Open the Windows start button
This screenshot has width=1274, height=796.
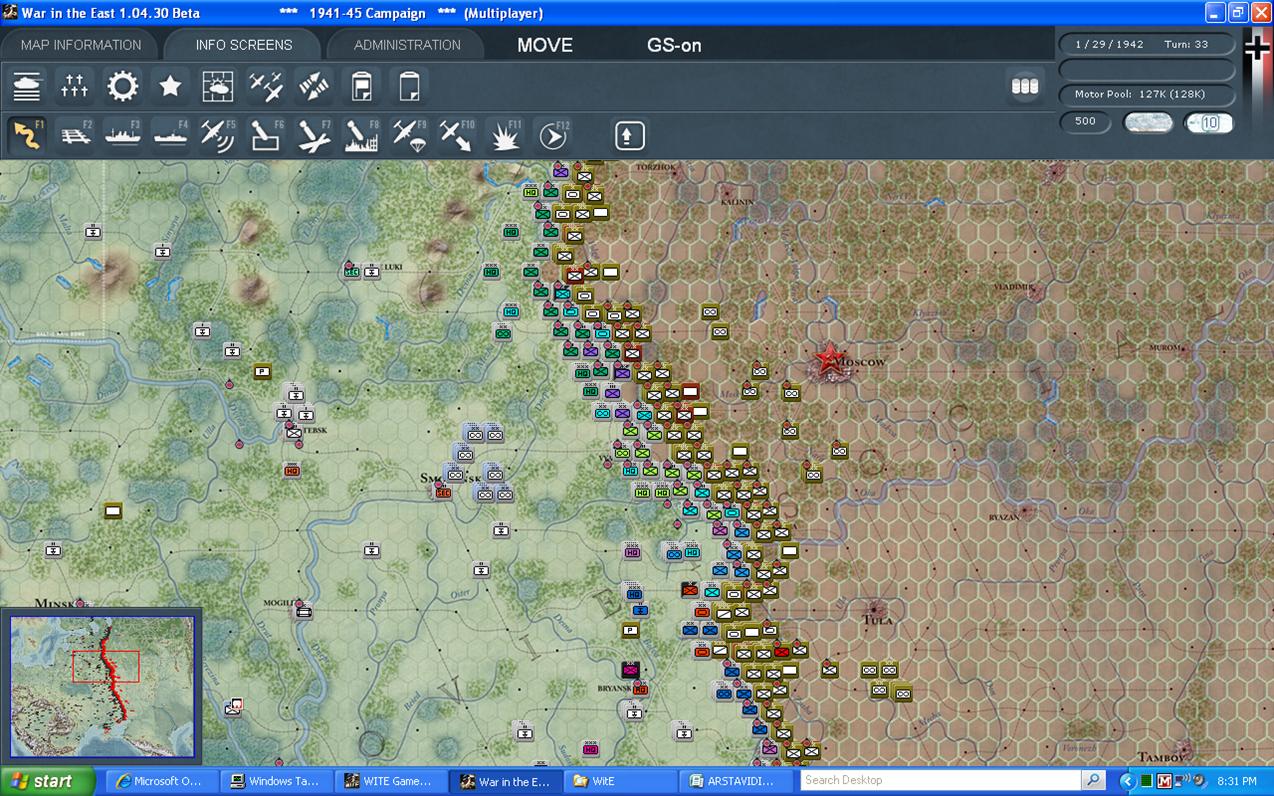pyautogui.click(x=47, y=781)
